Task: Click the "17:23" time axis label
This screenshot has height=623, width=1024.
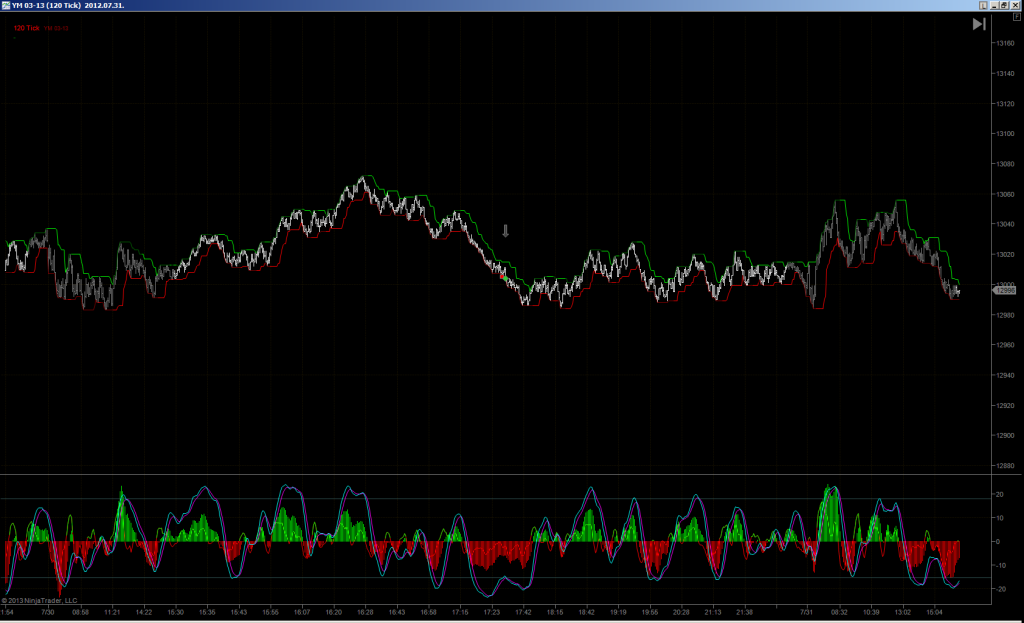Action: tap(492, 613)
